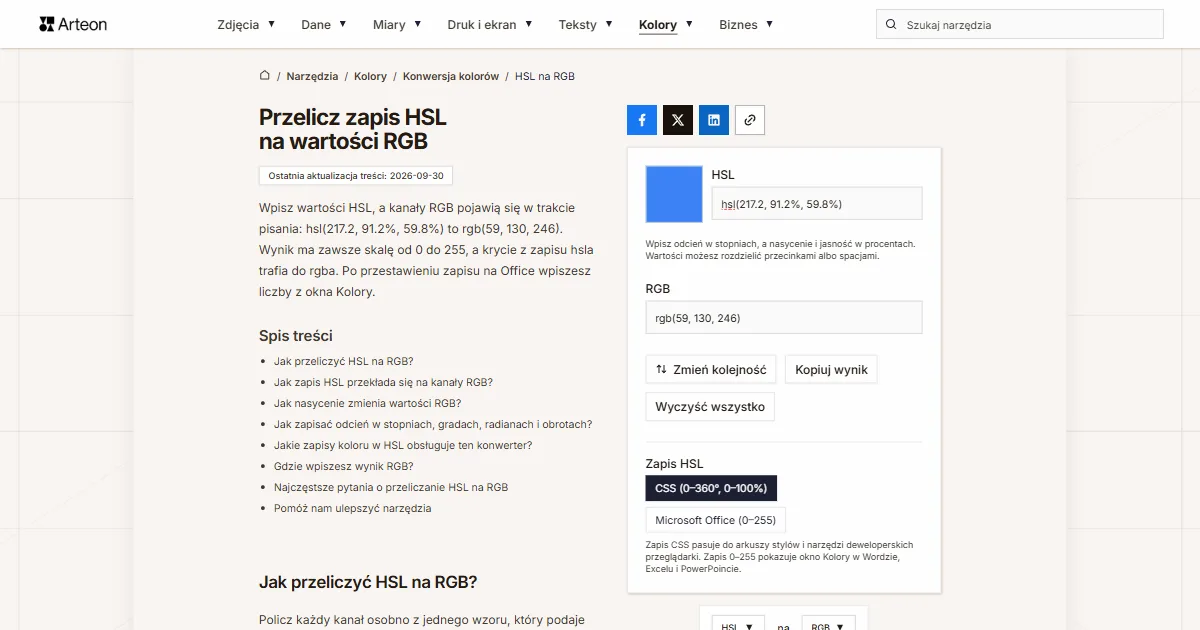The image size is (1200, 630).
Task: Click into the HSL input field
Action: pos(817,204)
